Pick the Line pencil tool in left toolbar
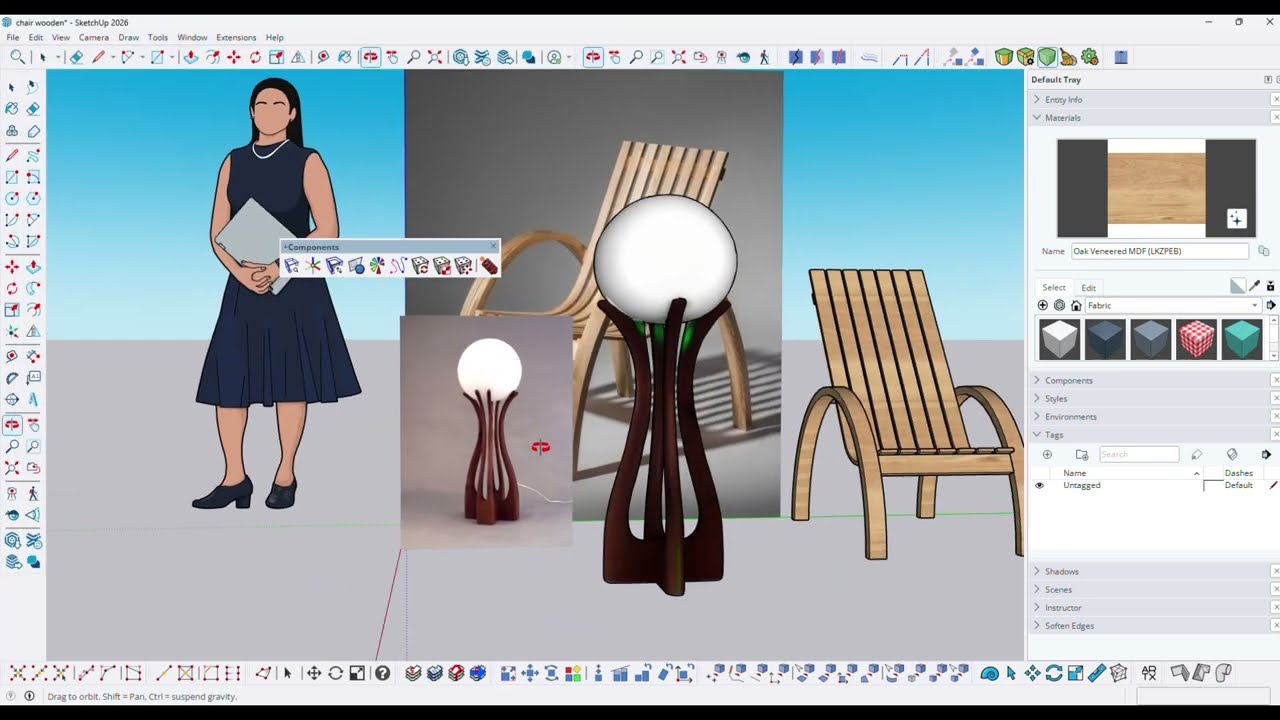The width and height of the screenshot is (1280, 720). point(12,155)
